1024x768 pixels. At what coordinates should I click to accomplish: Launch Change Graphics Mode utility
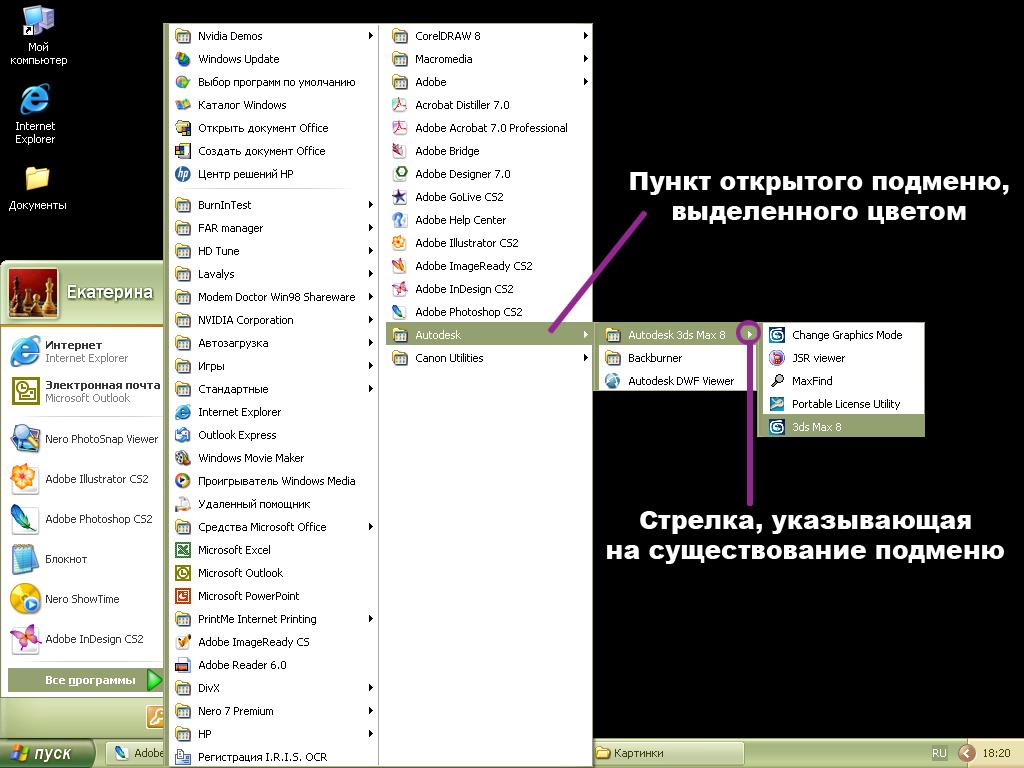pyautogui.click(x=846, y=335)
